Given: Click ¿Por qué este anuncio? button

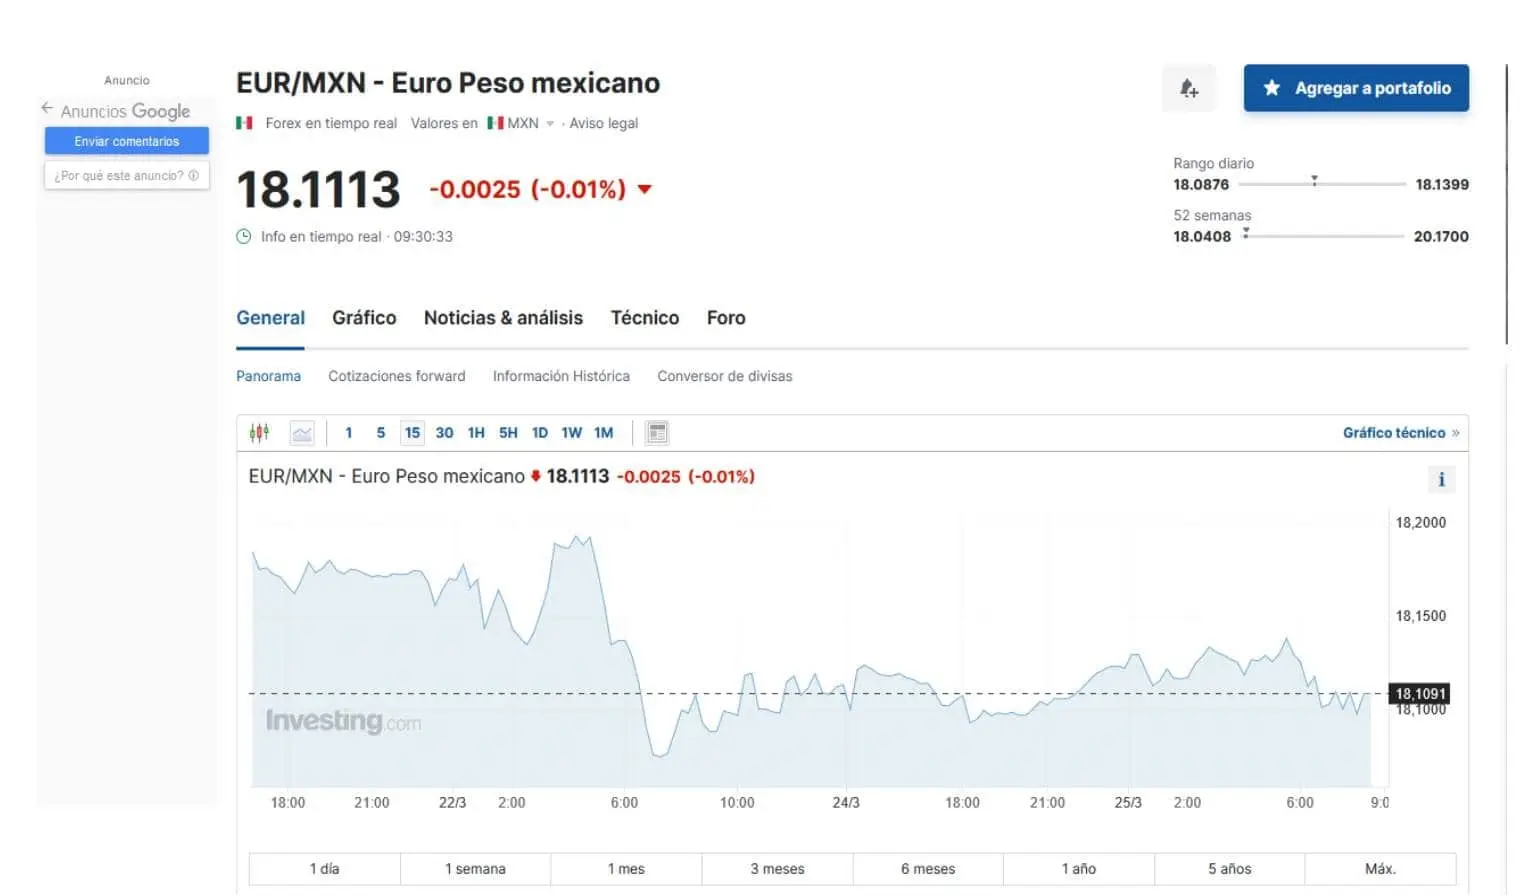Looking at the screenshot, I should click(127, 175).
